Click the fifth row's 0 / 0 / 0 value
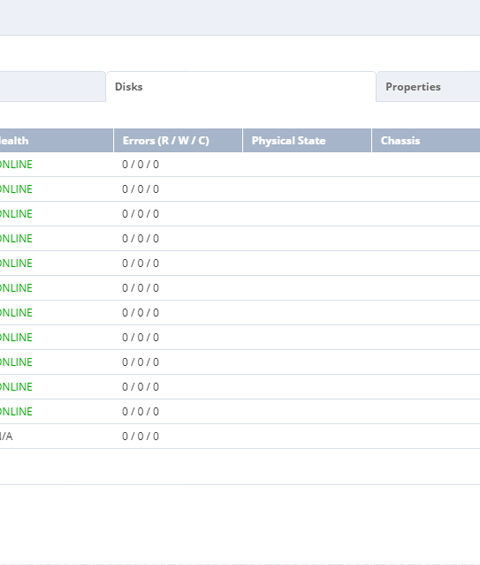Image resolution: width=480 pixels, height=565 pixels. click(x=141, y=263)
